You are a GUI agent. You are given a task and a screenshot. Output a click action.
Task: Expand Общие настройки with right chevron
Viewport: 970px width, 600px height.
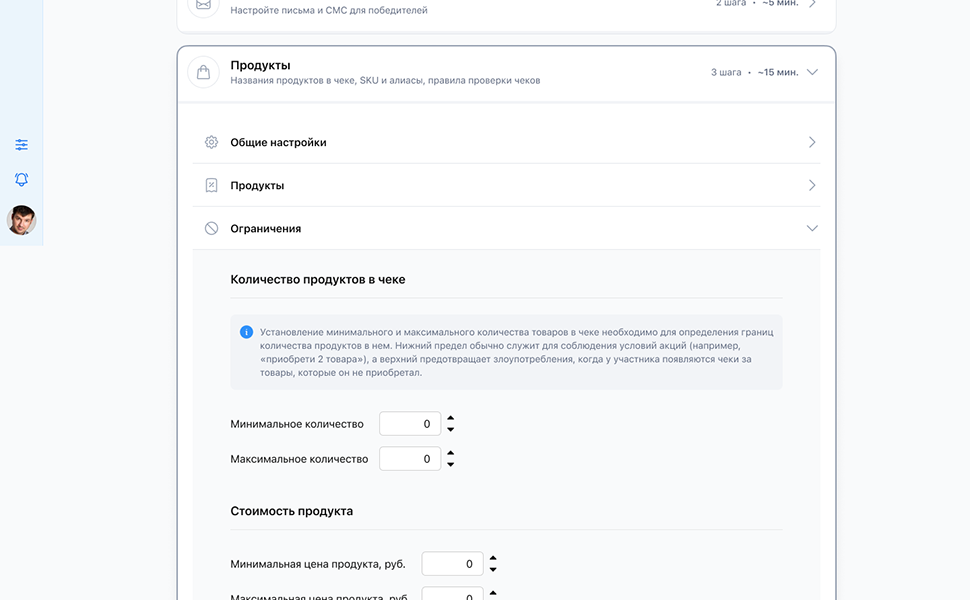812,142
